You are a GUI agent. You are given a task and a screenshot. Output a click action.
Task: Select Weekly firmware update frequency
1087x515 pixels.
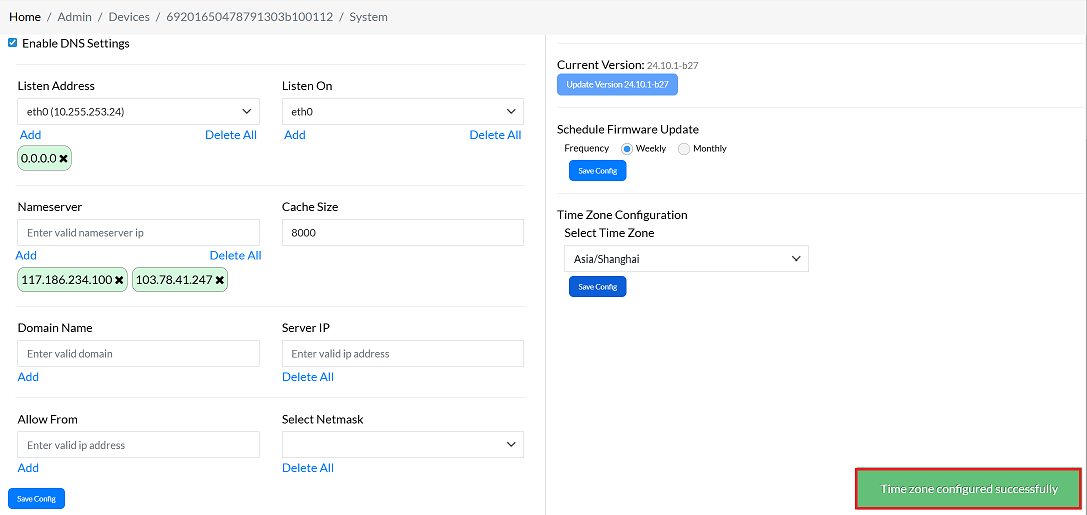(x=628, y=149)
